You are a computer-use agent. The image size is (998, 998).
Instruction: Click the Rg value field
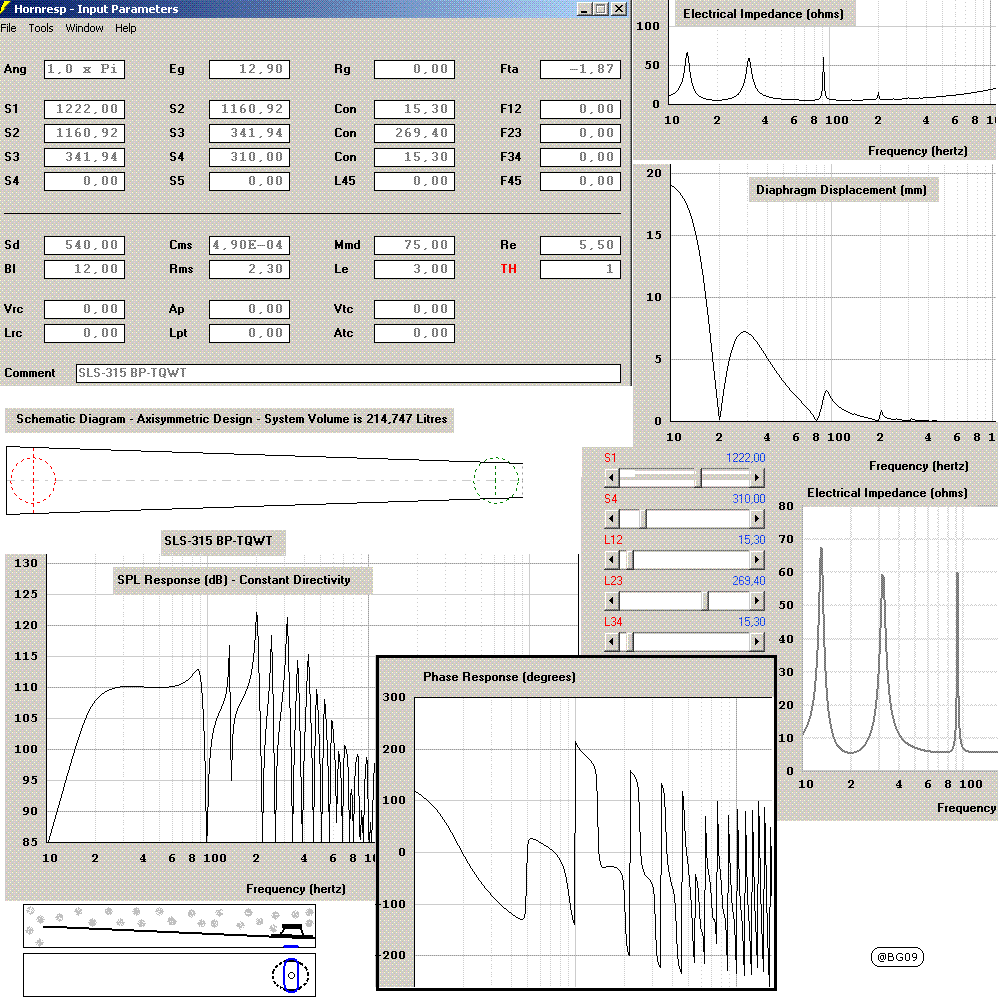414,69
